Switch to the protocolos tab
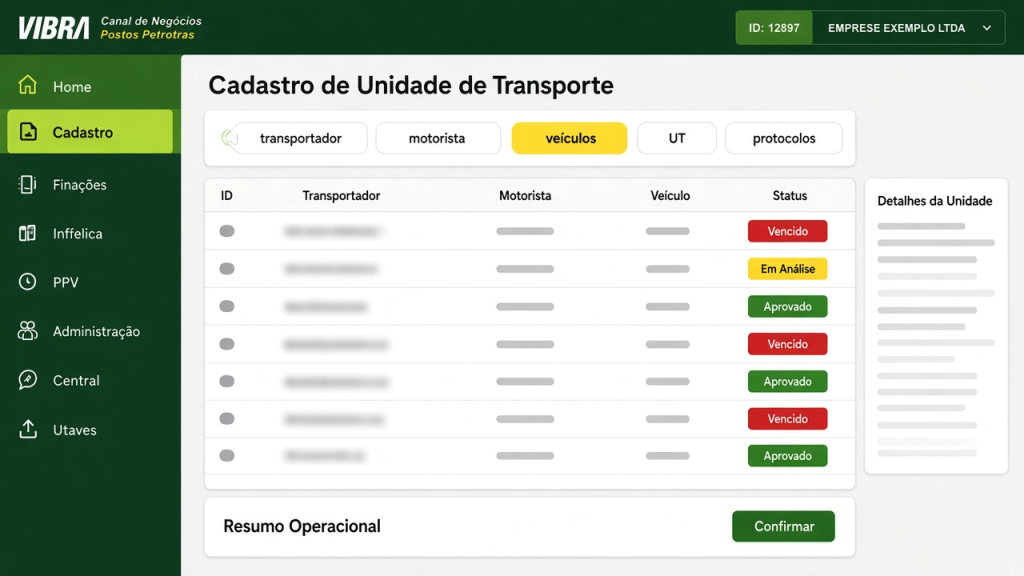The width and height of the screenshot is (1024, 576). [784, 138]
